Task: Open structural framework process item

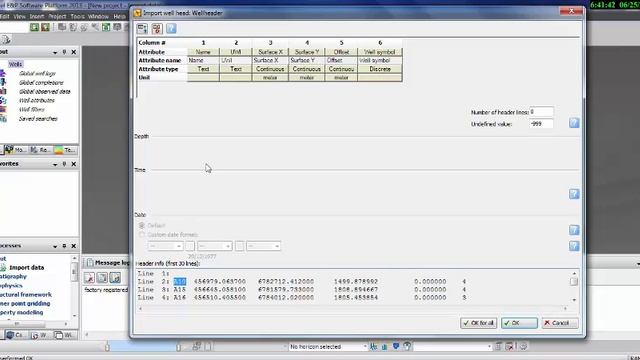Action: pyautogui.click(x=26, y=295)
